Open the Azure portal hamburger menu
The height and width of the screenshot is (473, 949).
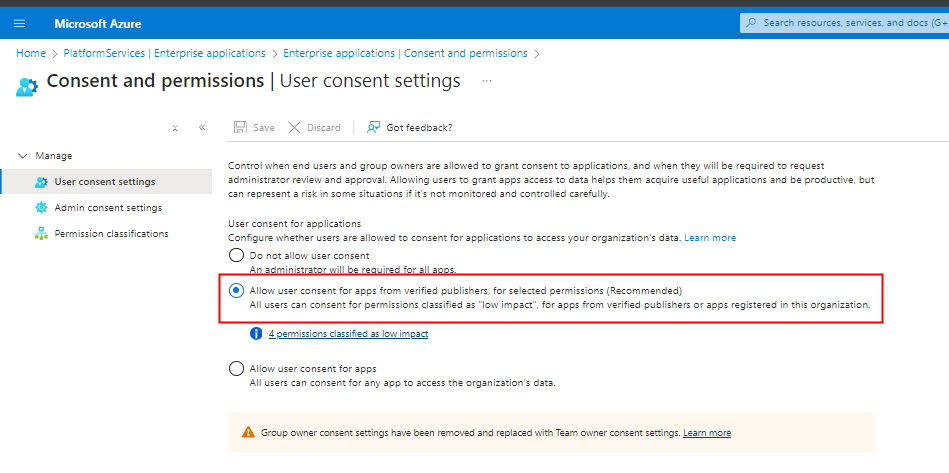(x=20, y=22)
